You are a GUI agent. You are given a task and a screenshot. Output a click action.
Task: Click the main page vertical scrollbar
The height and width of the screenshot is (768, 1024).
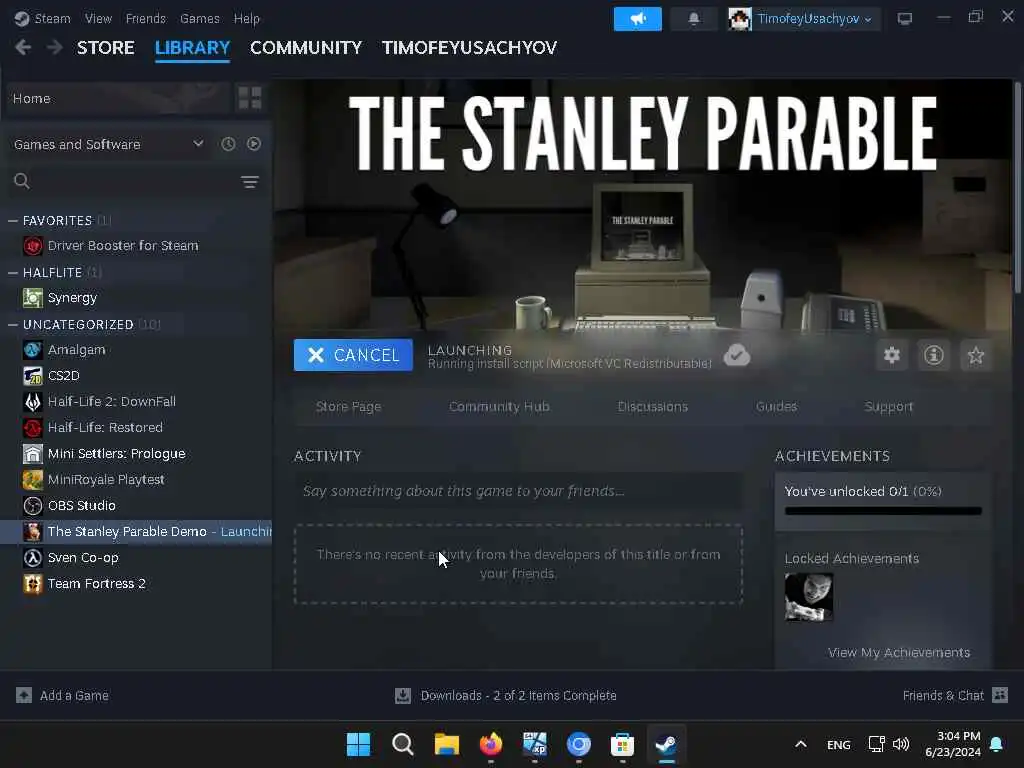[1017, 187]
